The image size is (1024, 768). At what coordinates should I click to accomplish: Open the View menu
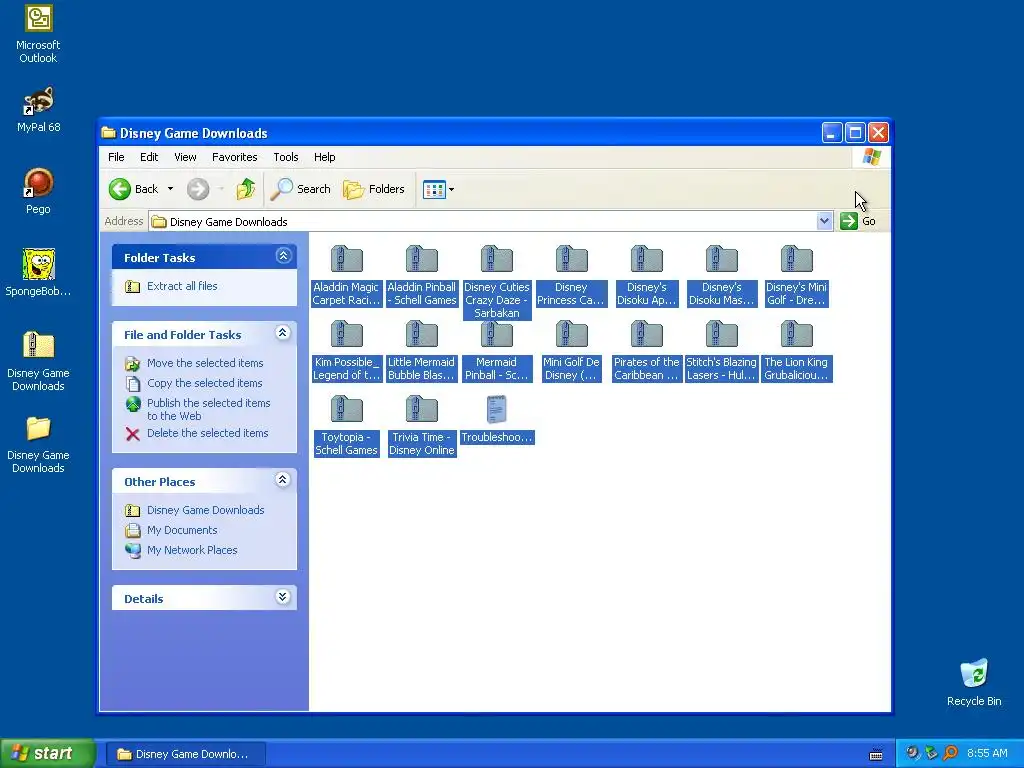185,157
